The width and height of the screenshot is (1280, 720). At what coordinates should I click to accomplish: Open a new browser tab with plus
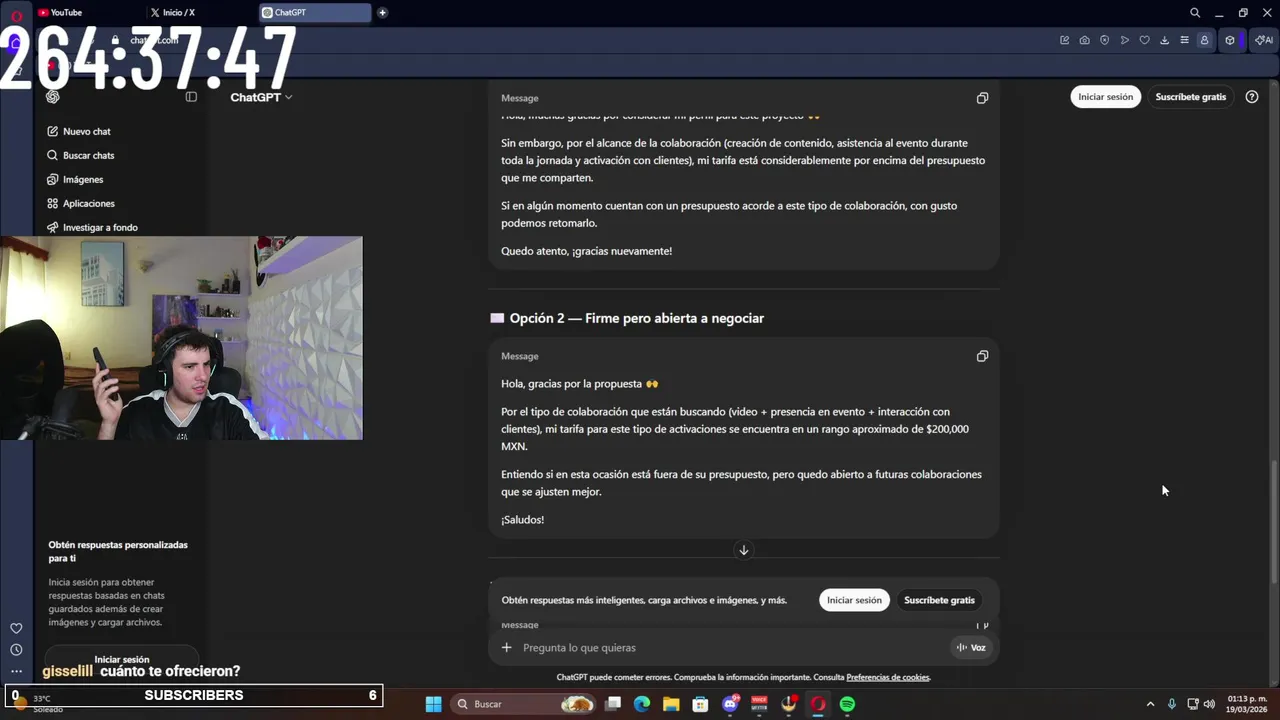(382, 13)
